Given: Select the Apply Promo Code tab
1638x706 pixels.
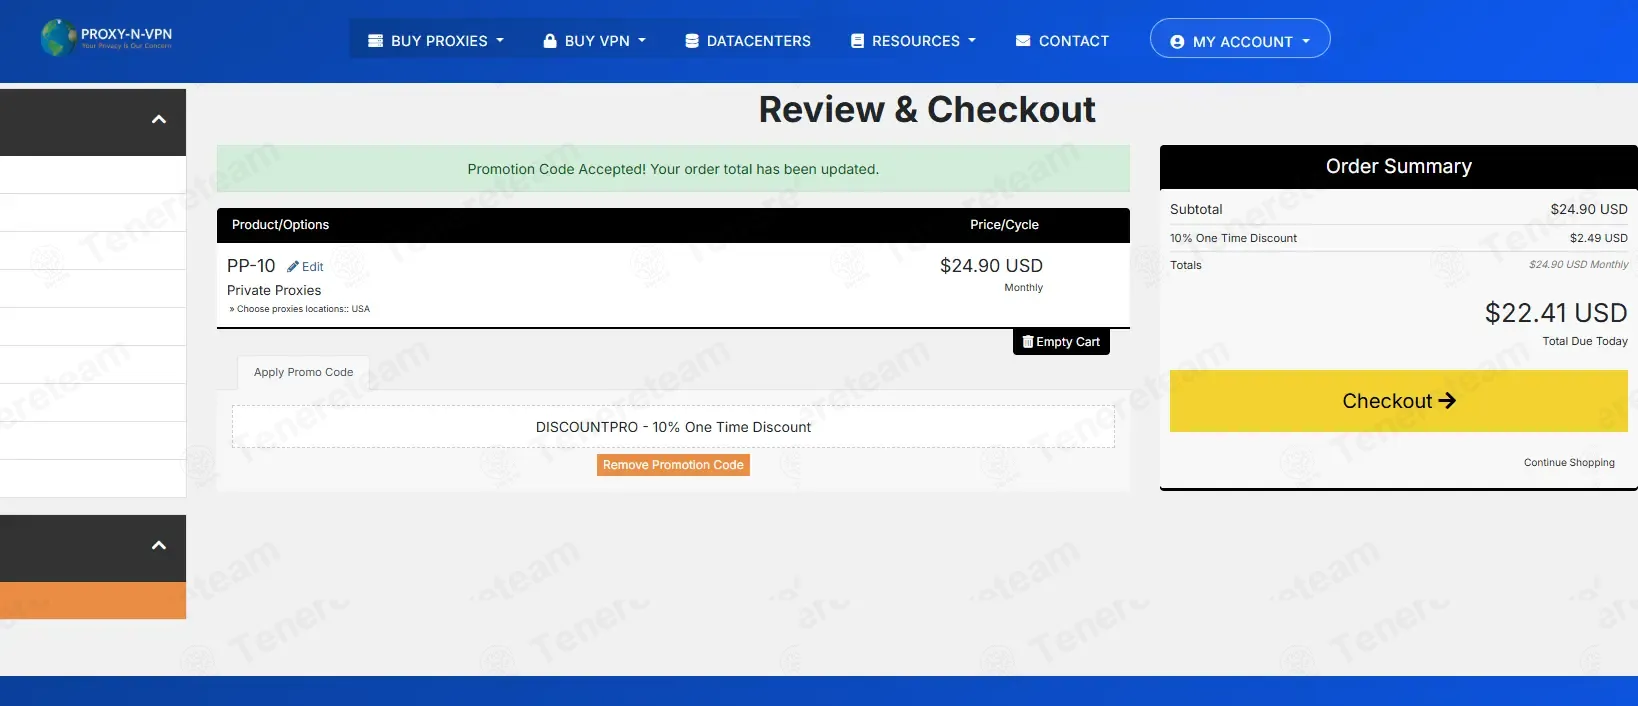Looking at the screenshot, I should coord(303,372).
